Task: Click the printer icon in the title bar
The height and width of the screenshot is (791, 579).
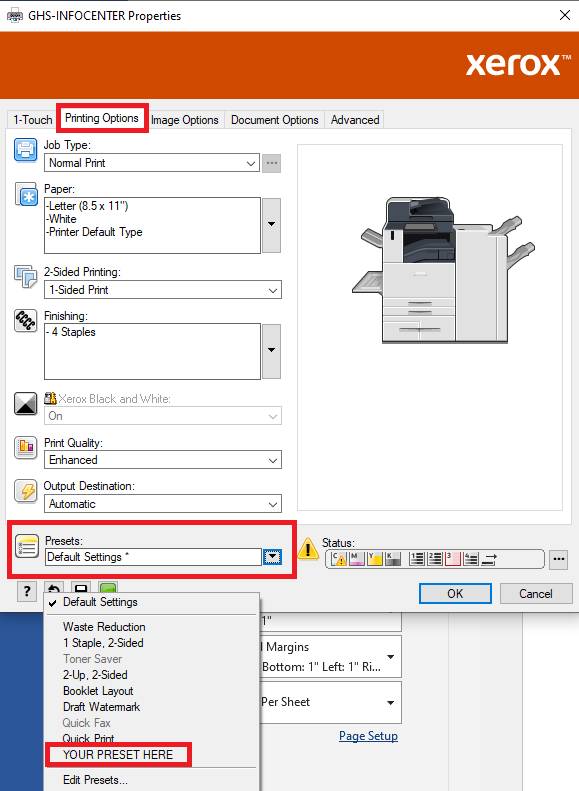Action: pyautogui.click(x=15, y=16)
